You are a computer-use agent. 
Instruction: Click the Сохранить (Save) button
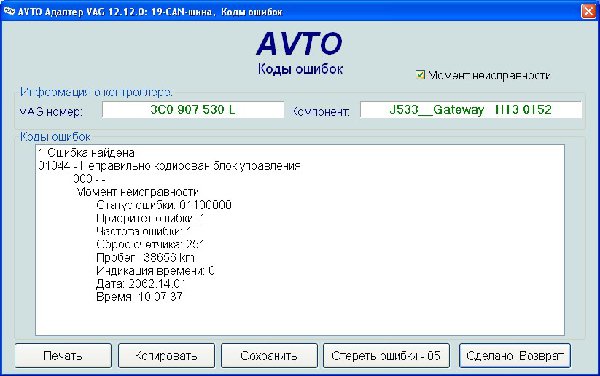click(269, 356)
